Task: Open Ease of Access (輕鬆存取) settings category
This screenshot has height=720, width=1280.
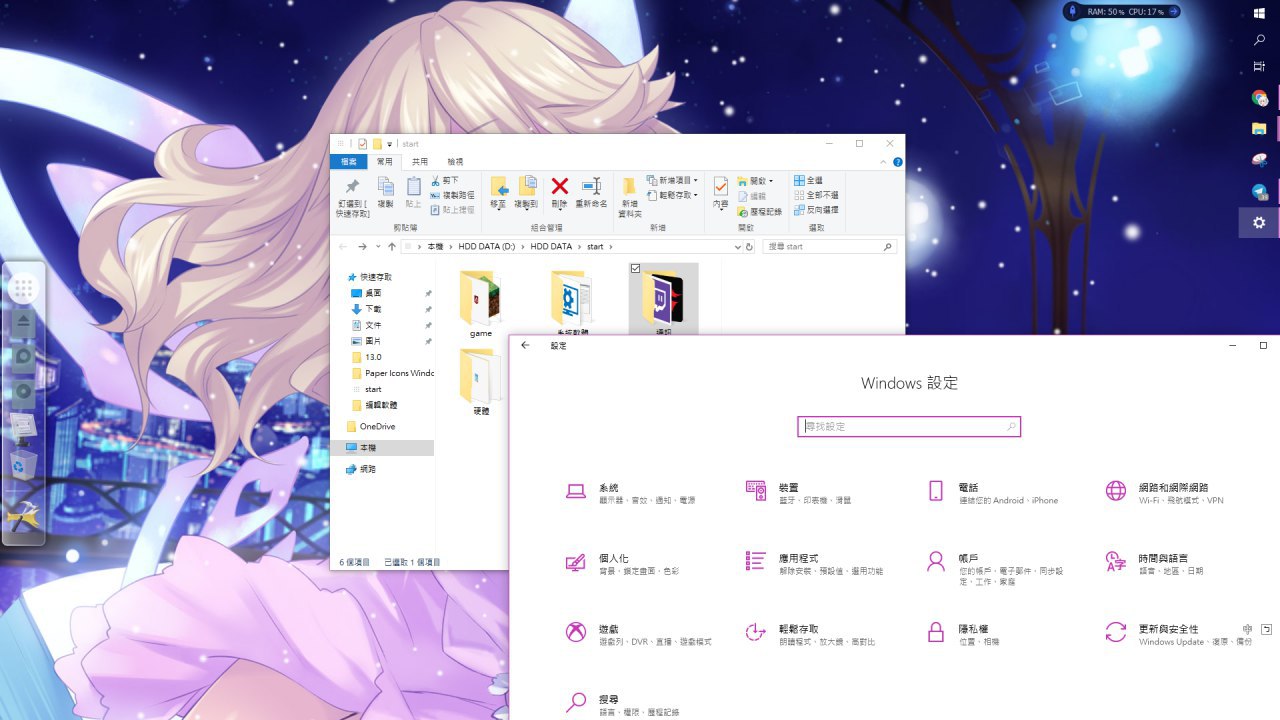Action: point(810,634)
